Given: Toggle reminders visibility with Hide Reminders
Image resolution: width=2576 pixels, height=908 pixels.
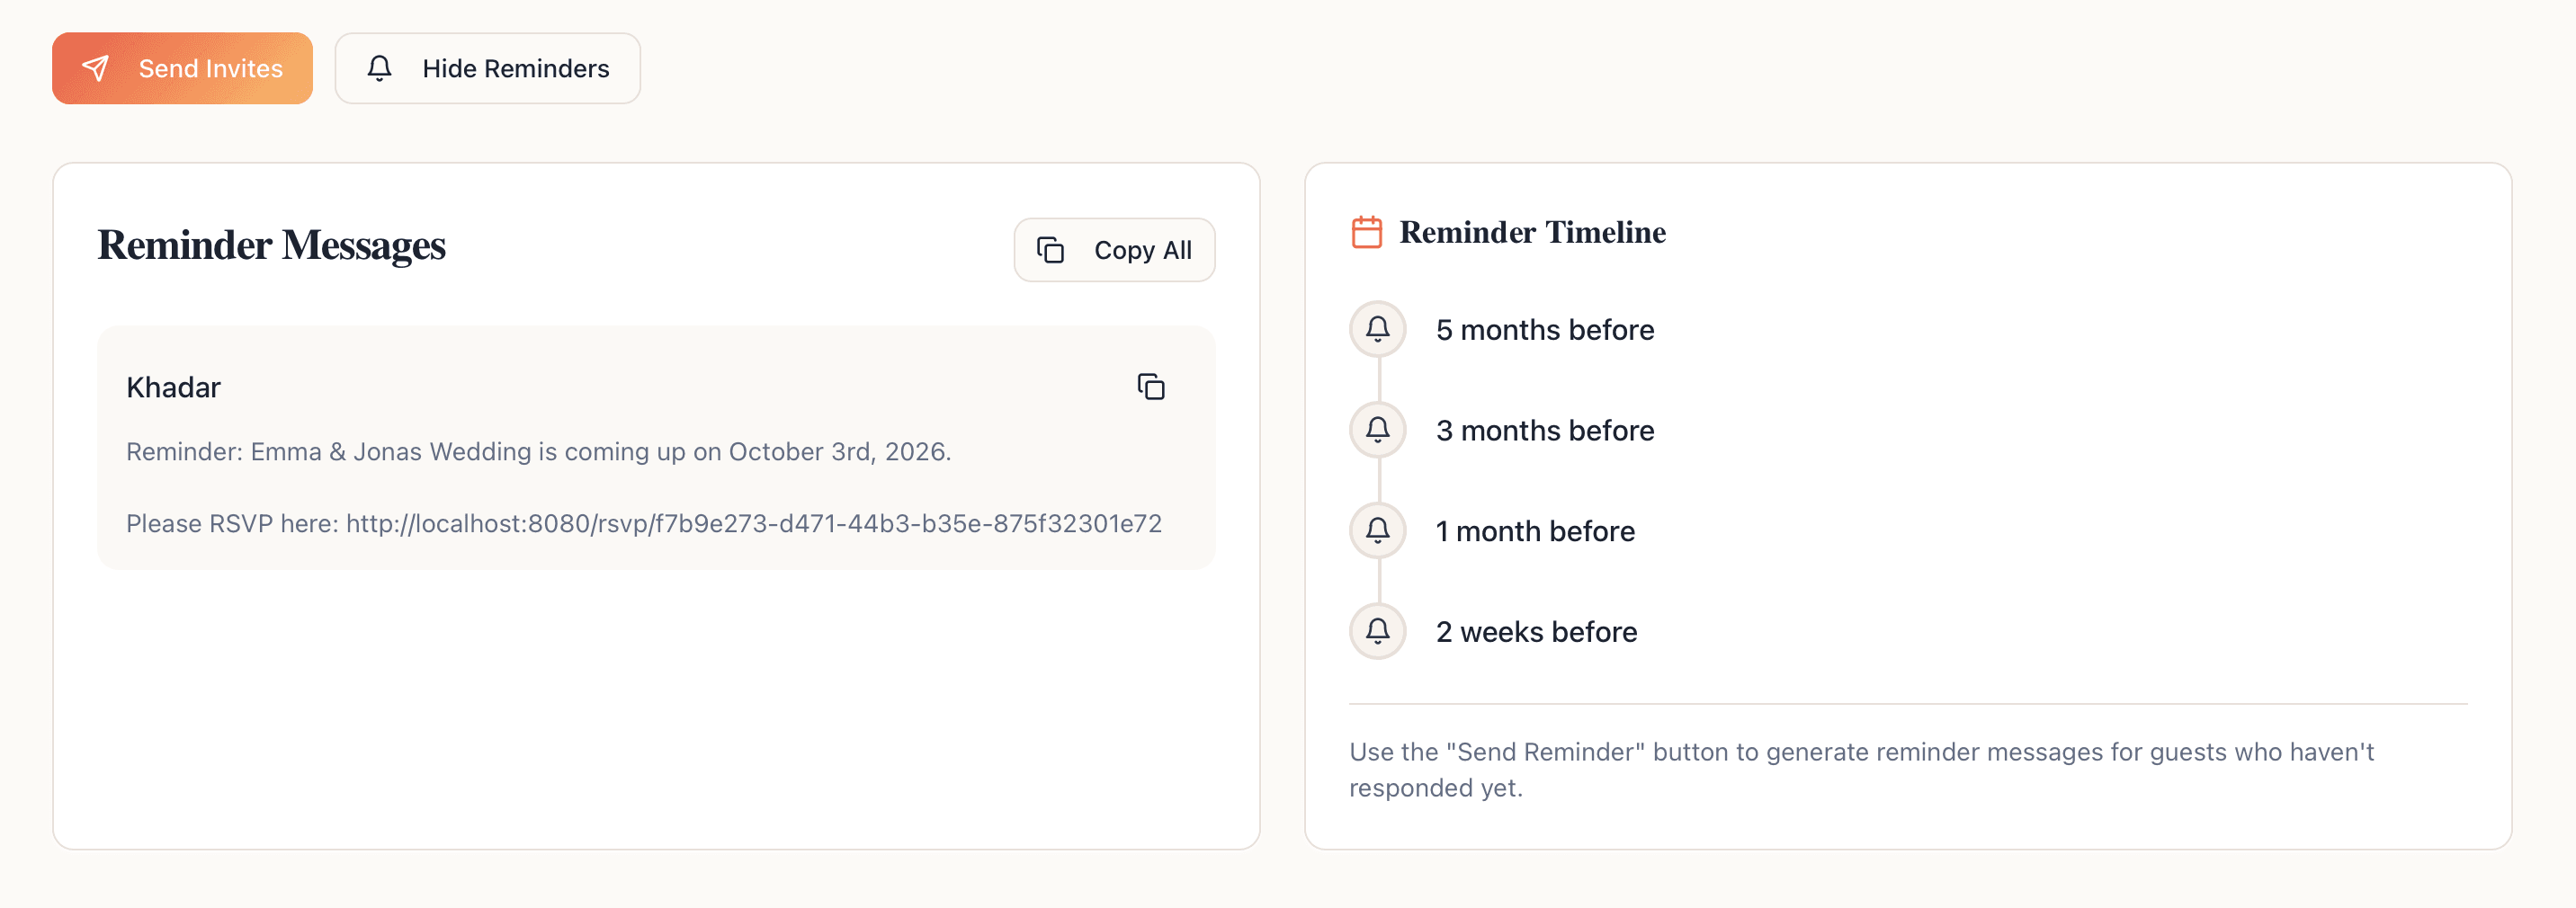Looking at the screenshot, I should pos(487,68).
